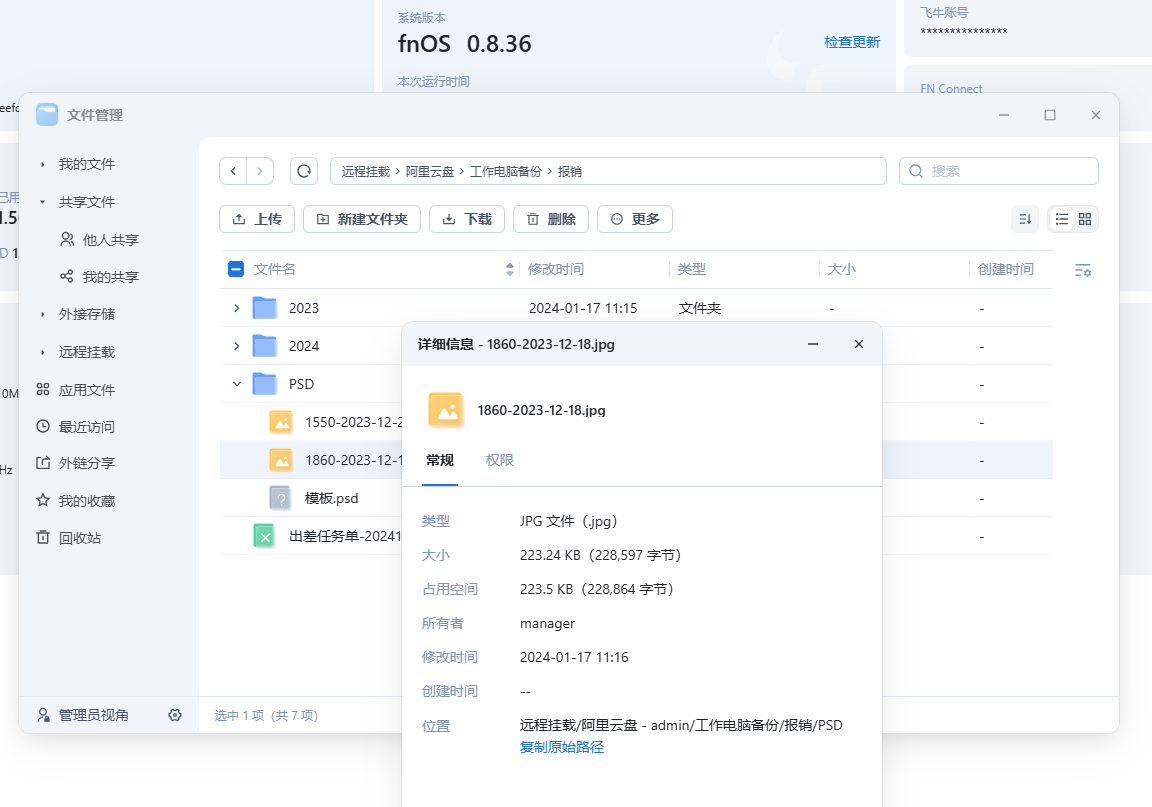Open 他人共享 in the sidebar

99,240
